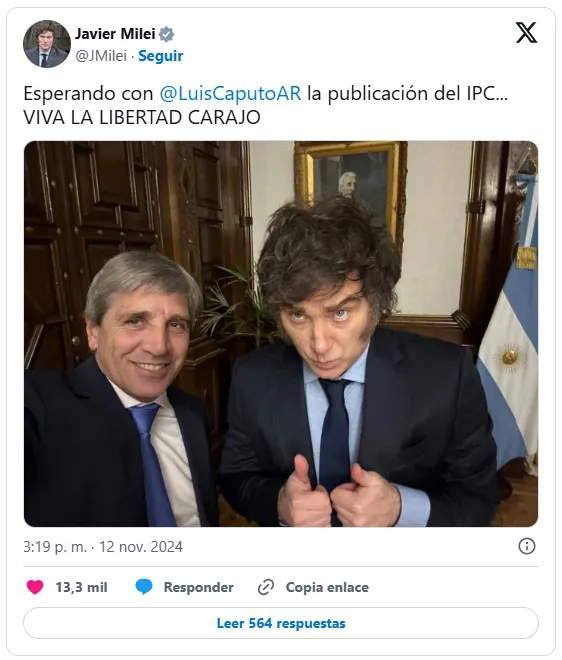Click Leer 564 respuestas button
This screenshot has width=562, height=660.
(x=281, y=623)
